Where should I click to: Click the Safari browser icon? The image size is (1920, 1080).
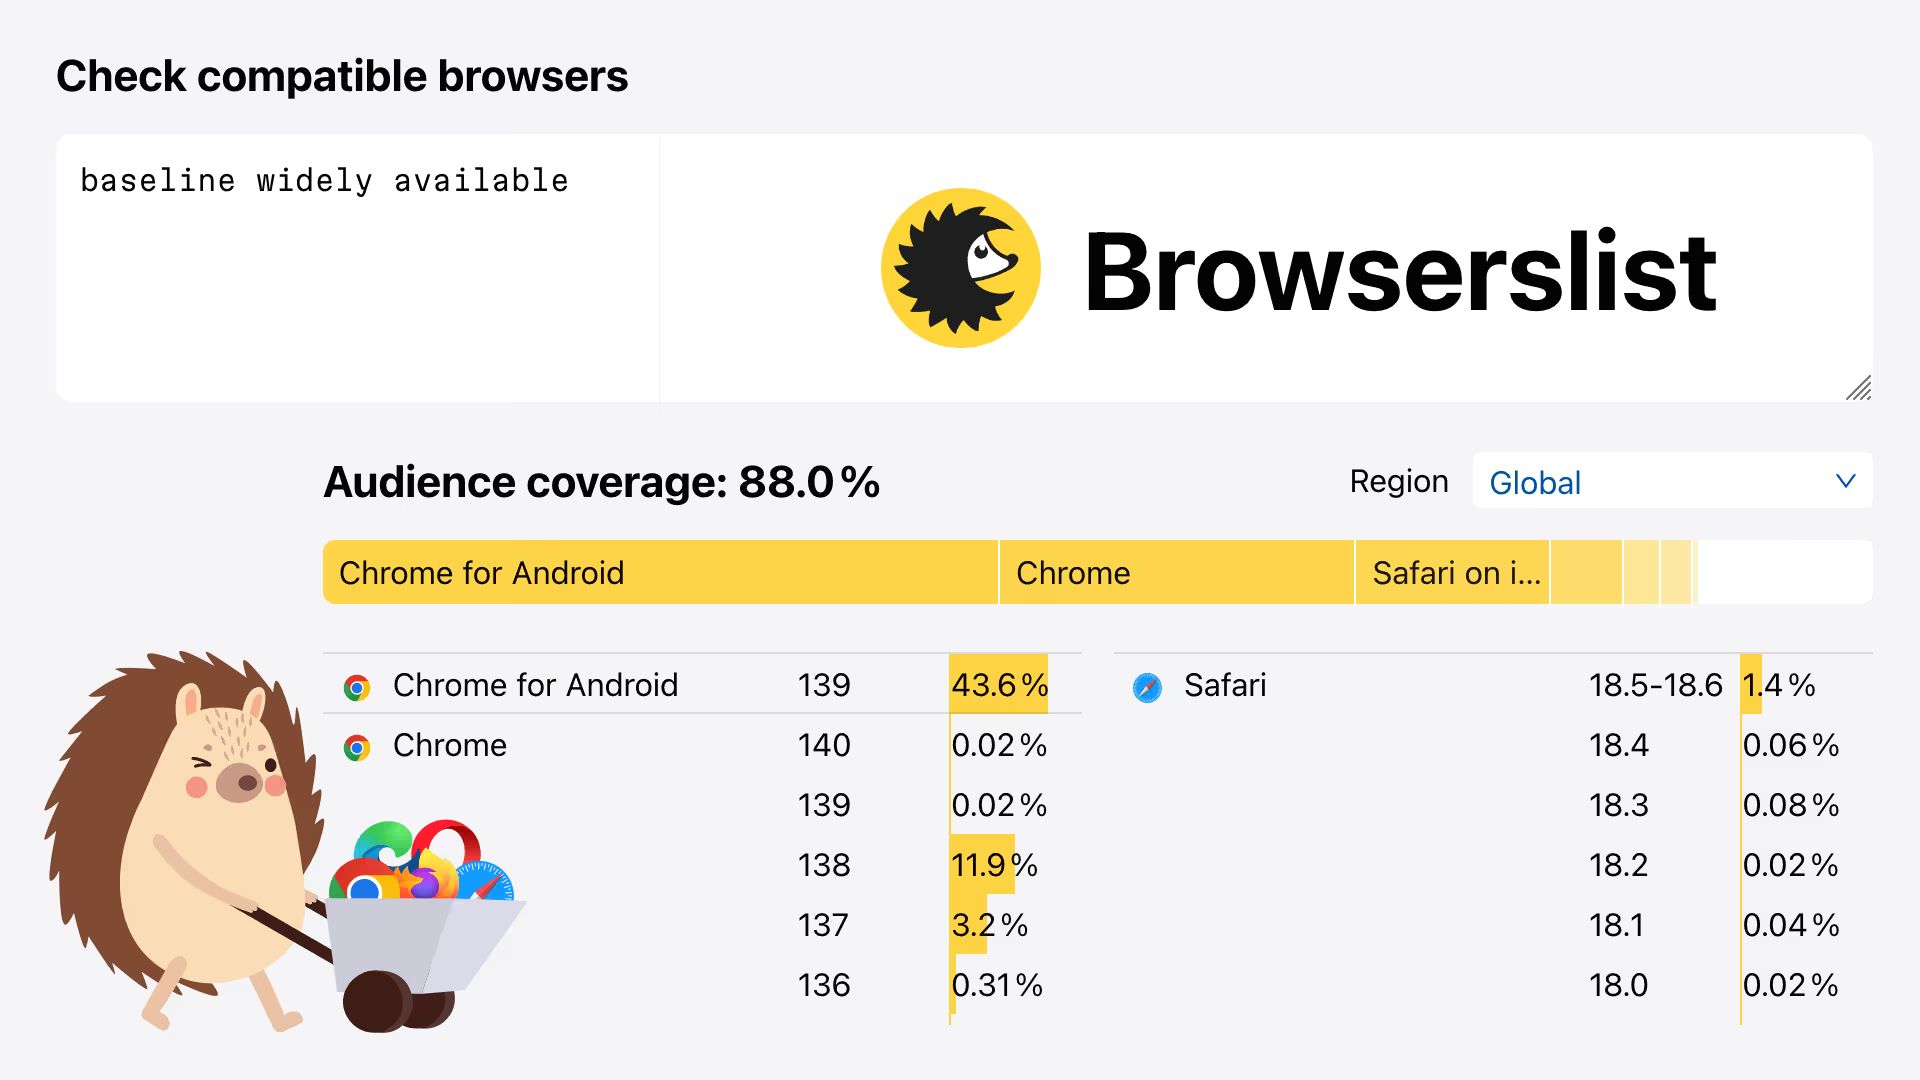pos(1146,686)
